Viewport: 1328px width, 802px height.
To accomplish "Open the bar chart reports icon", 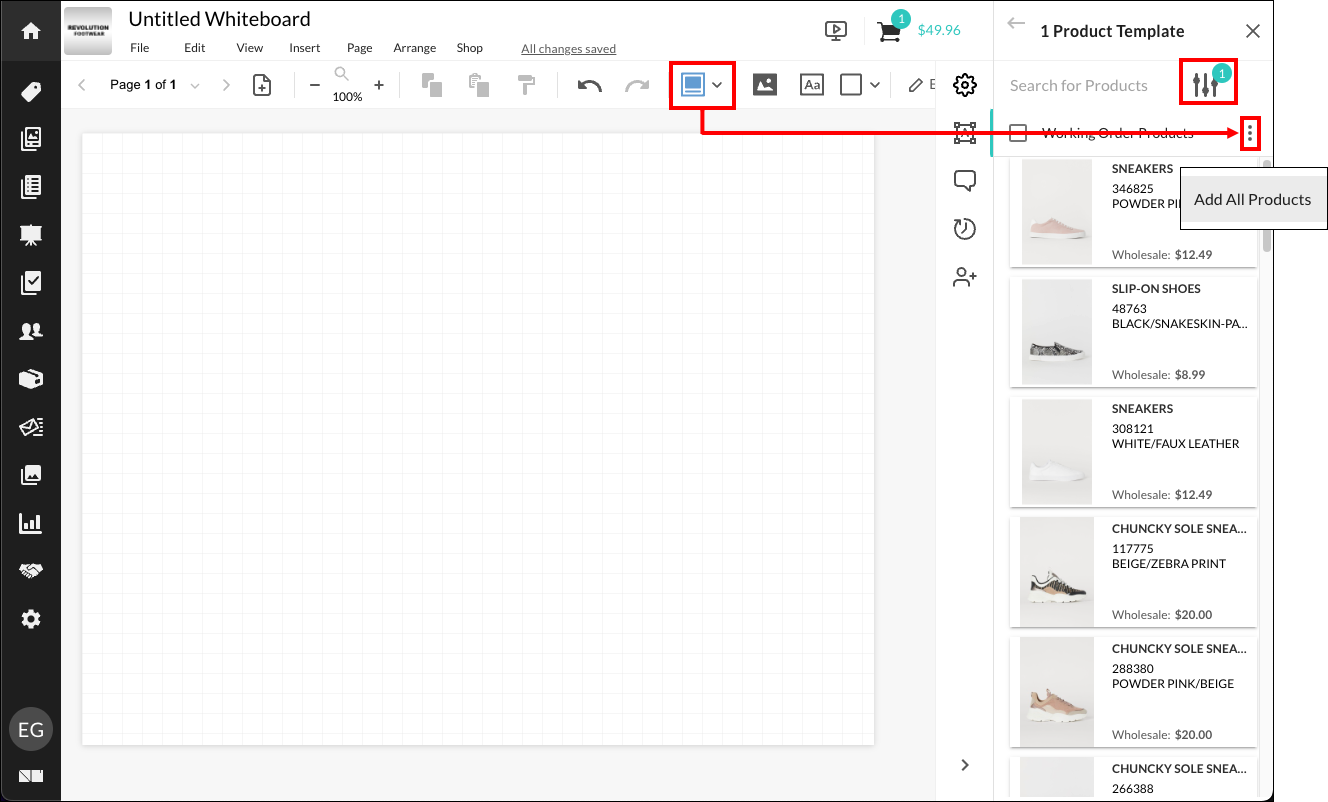I will click(31, 523).
